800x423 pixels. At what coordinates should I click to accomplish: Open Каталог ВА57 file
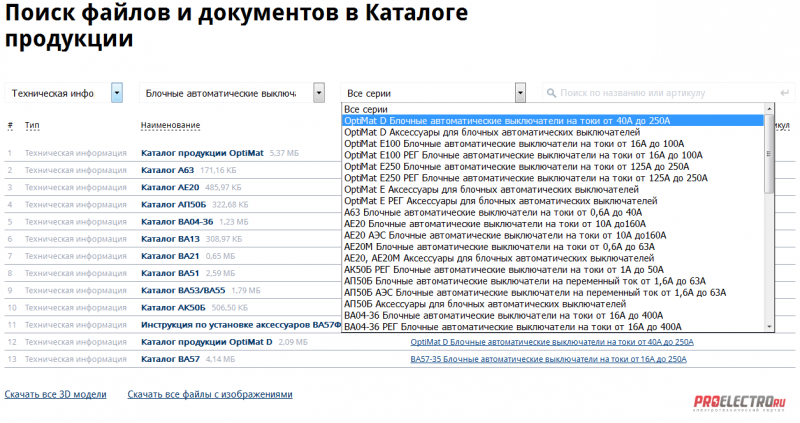(170, 359)
